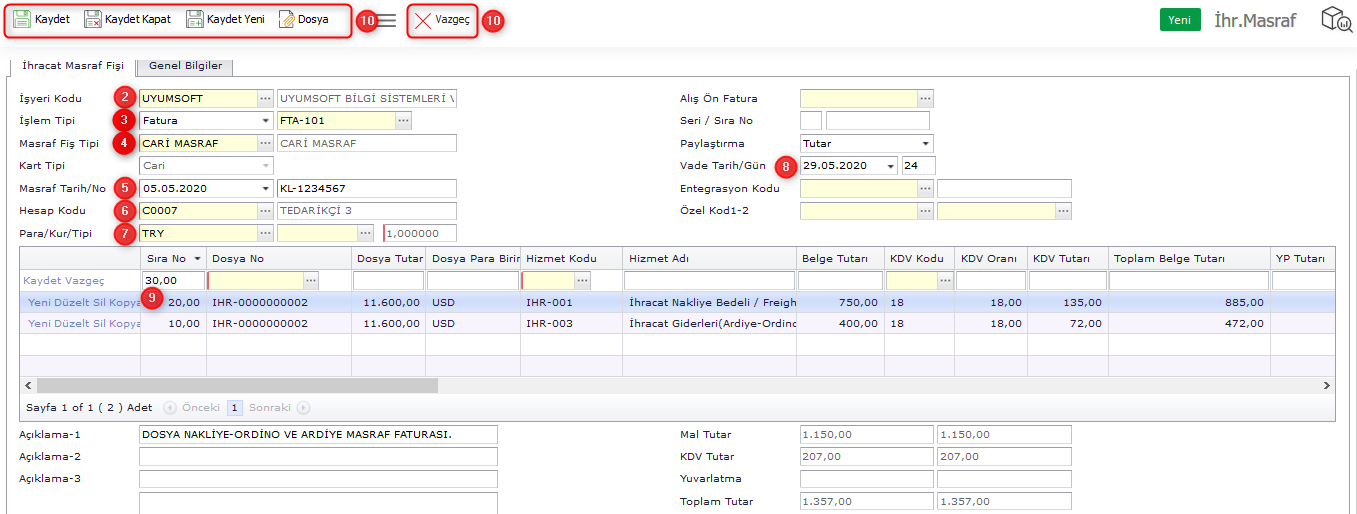Open lookup next to Alış Ön Fatura
This screenshot has height=514, width=1357.
click(925, 99)
